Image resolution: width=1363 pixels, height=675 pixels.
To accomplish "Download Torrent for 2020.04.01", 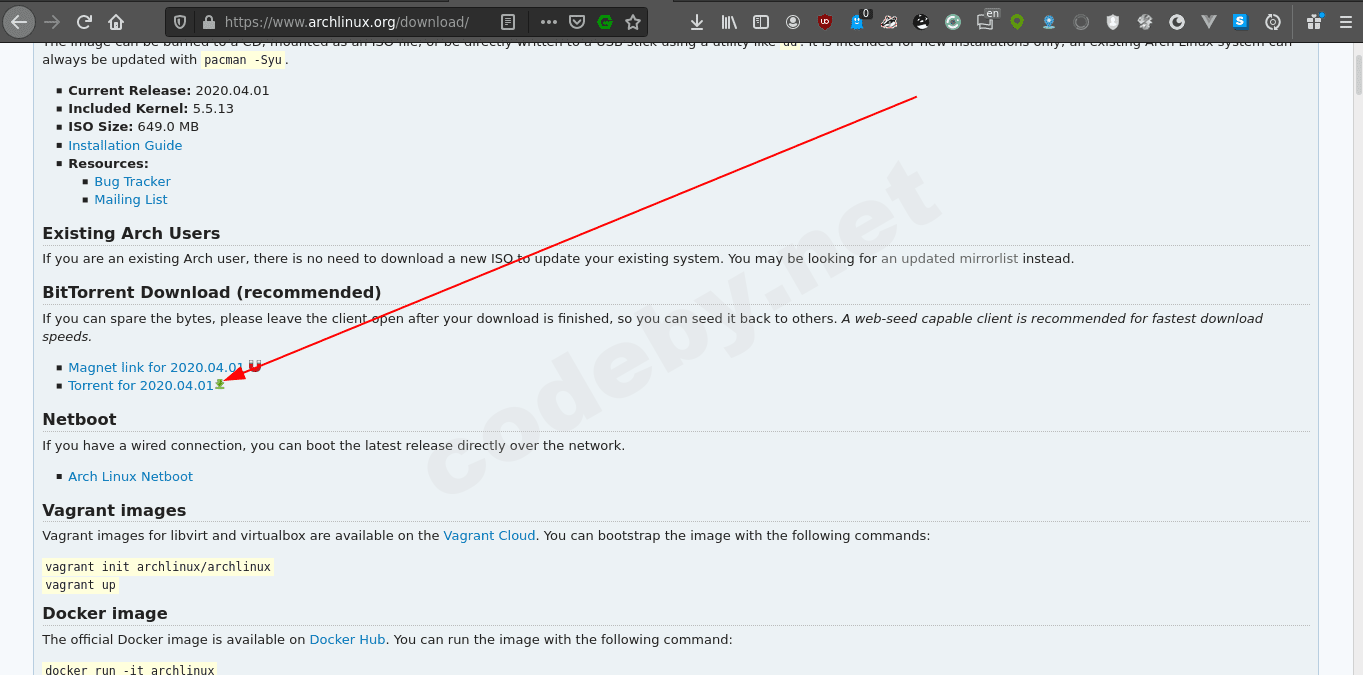I will coord(141,385).
